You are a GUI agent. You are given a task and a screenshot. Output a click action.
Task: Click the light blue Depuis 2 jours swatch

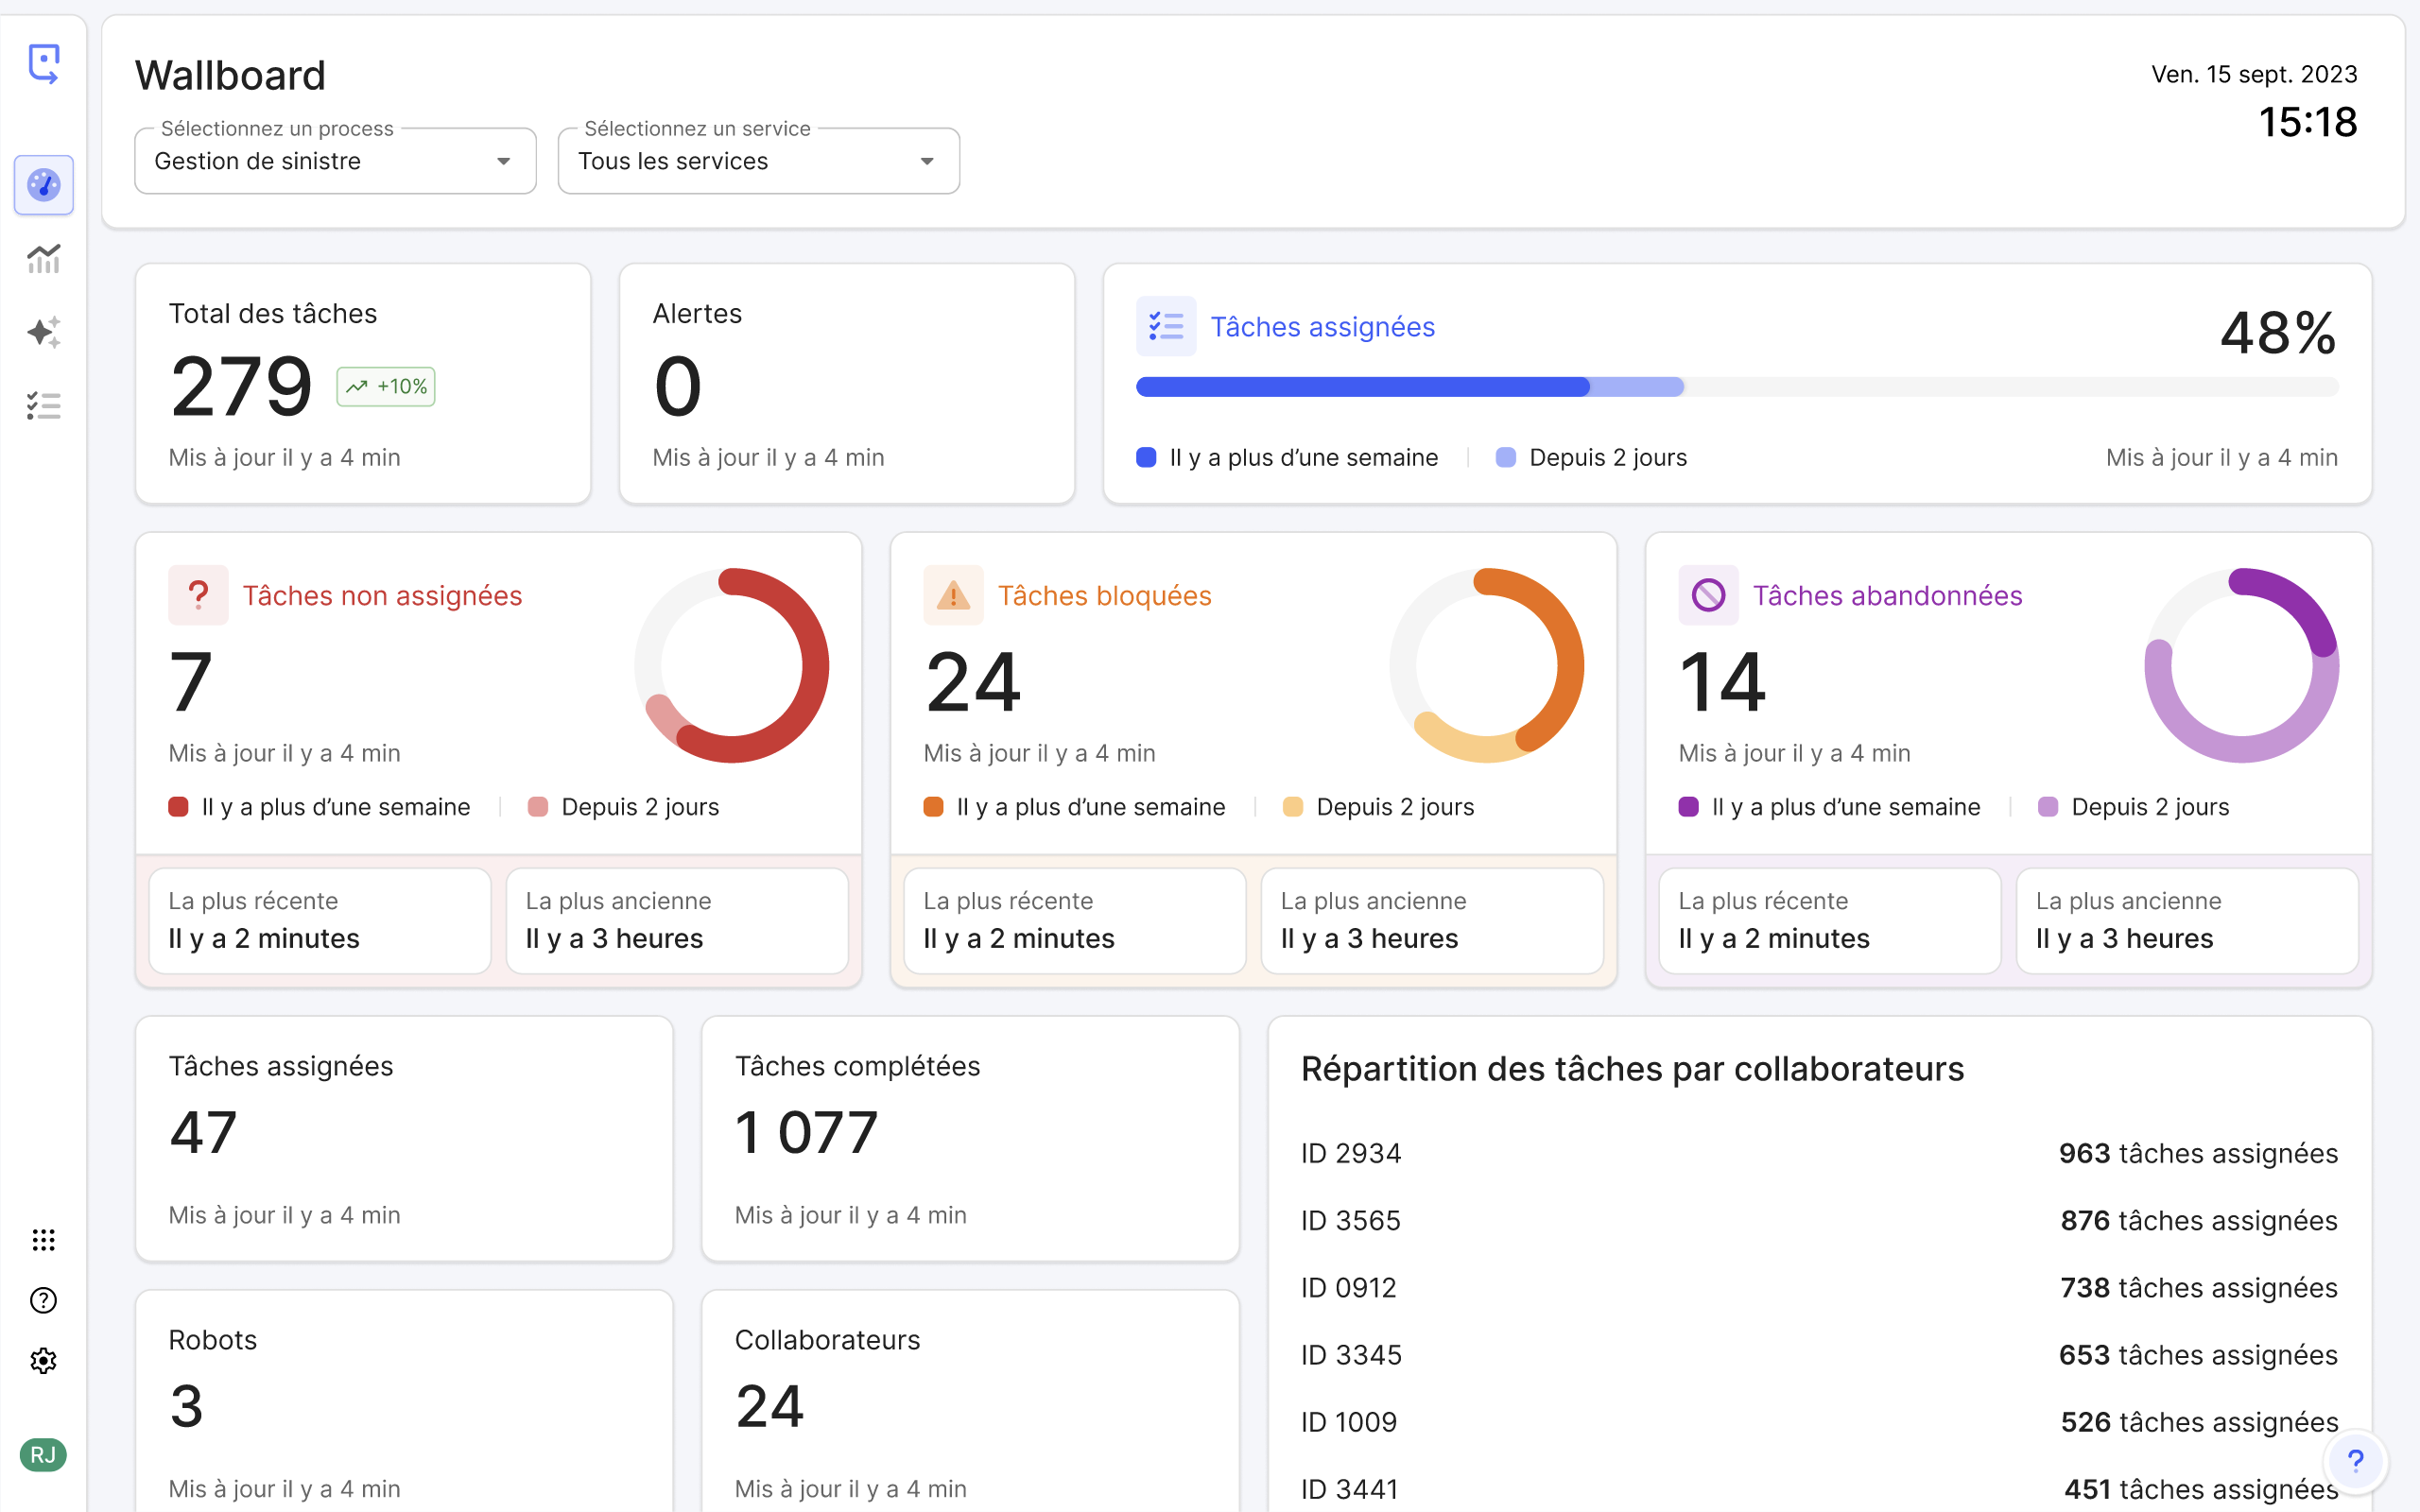(1505, 458)
